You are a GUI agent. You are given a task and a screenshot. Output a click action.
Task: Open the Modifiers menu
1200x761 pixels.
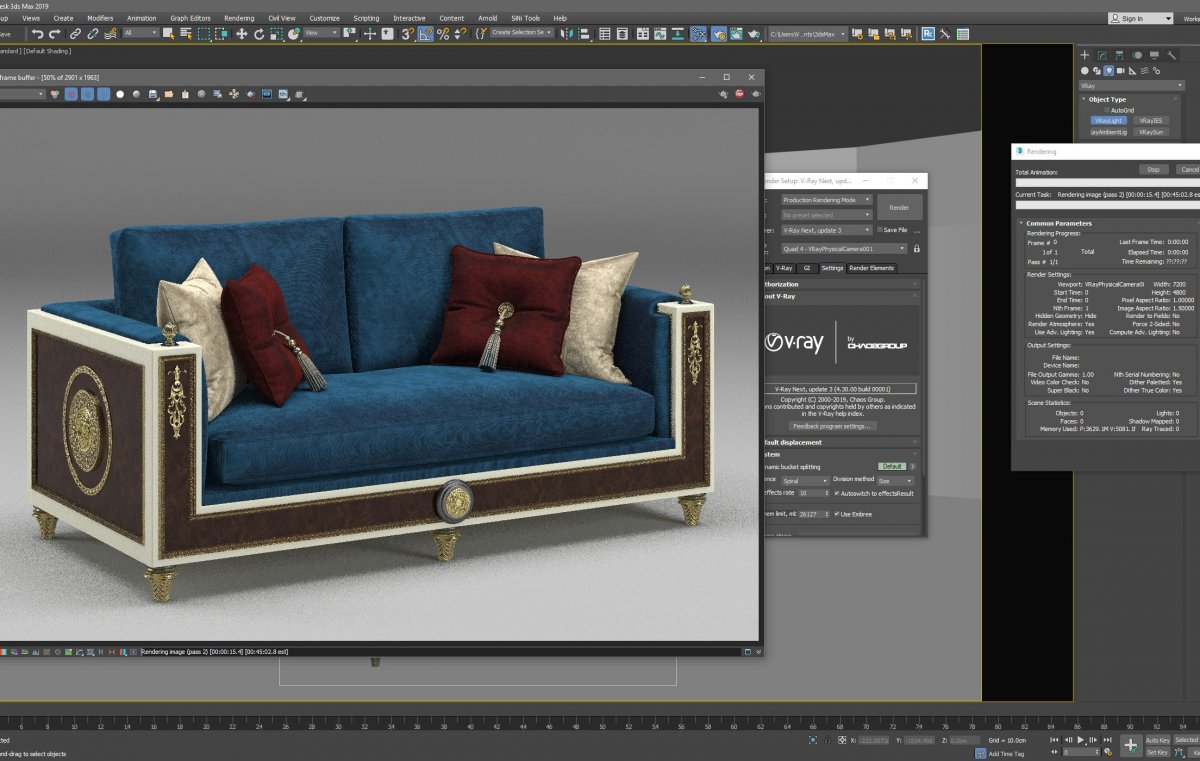coord(100,18)
